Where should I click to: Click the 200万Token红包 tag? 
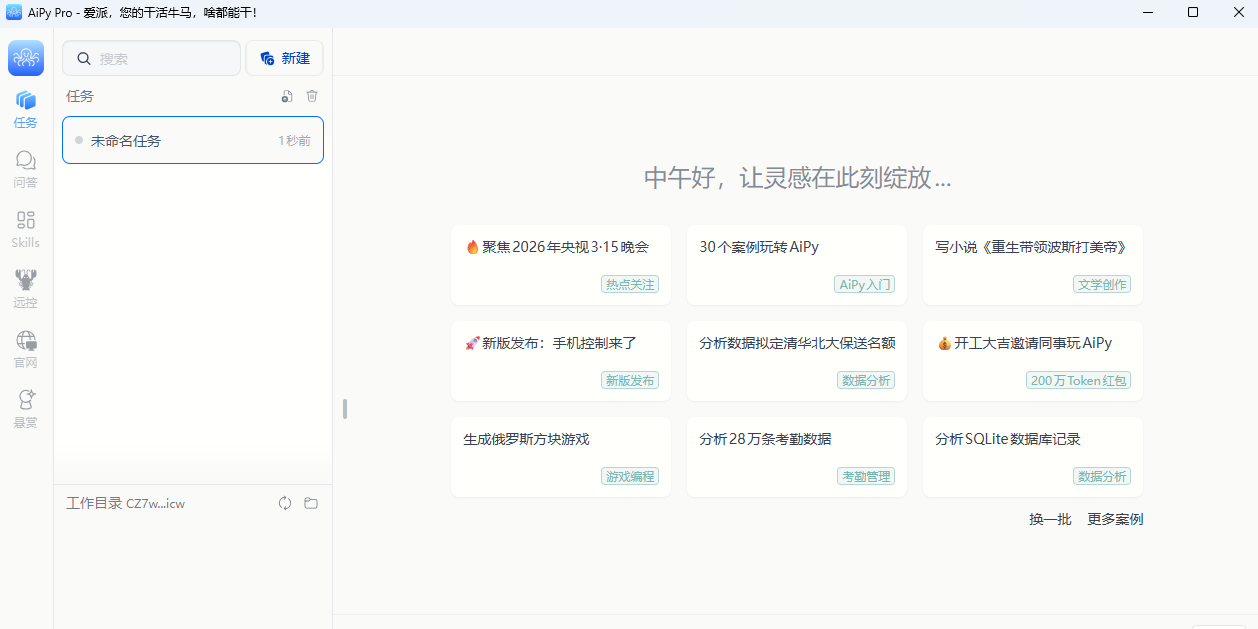coord(1078,380)
